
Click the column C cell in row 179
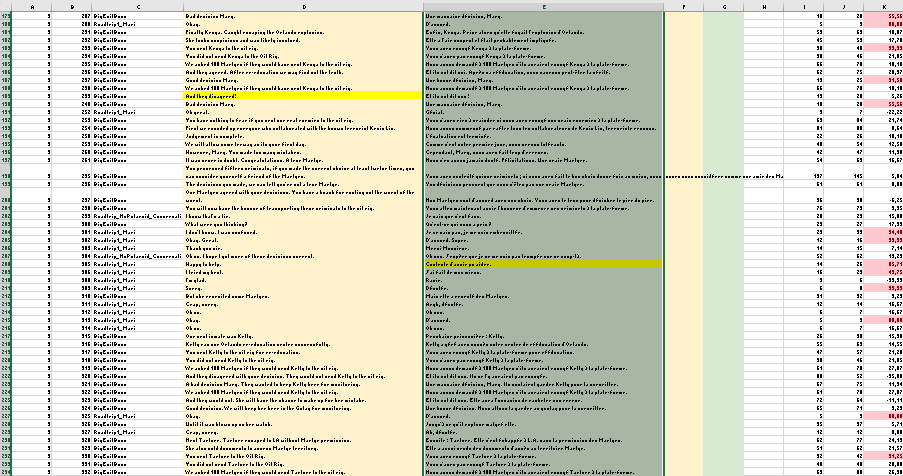136,18
